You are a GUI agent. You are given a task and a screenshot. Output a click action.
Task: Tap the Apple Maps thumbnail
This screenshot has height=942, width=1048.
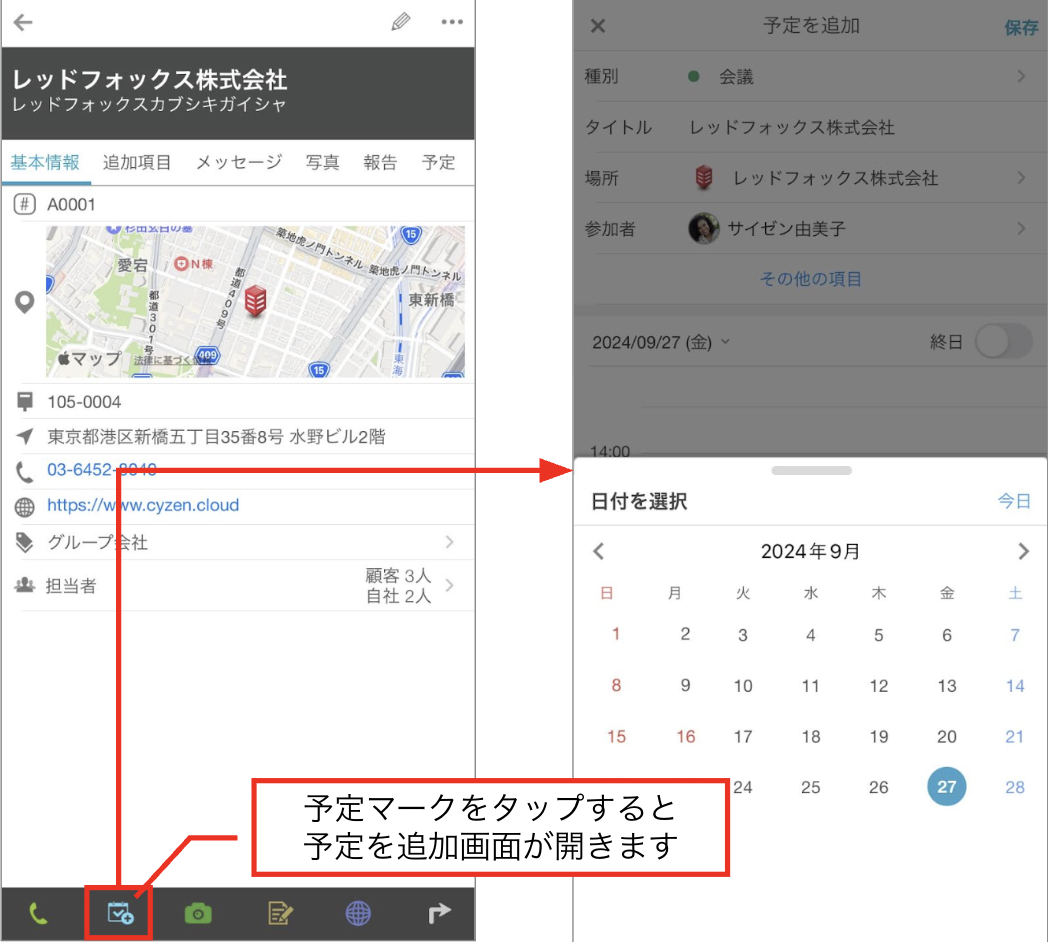[x=255, y=302]
